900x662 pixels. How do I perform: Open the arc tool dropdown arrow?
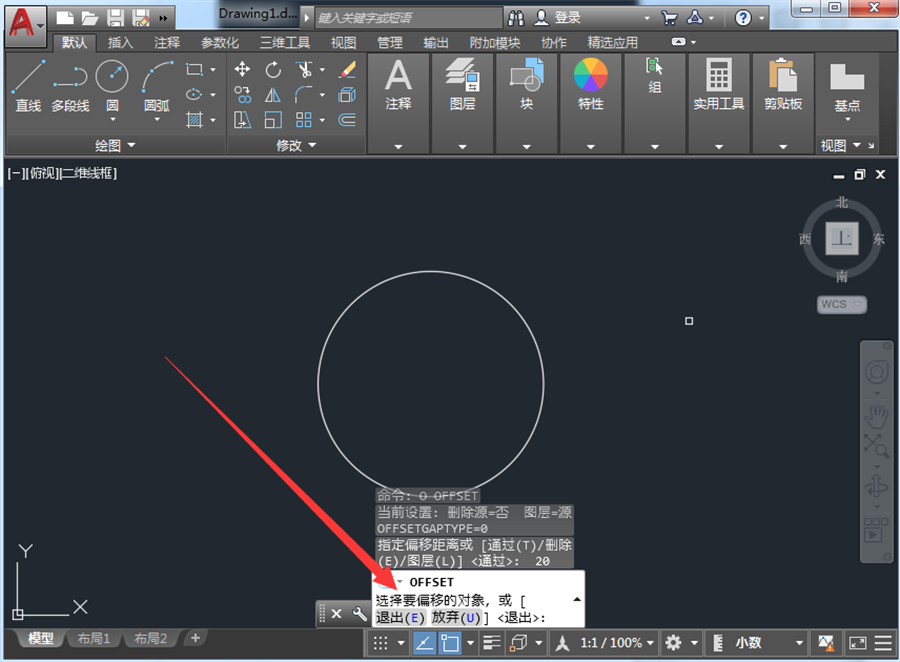pyautogui.click(x=157, y=119)
